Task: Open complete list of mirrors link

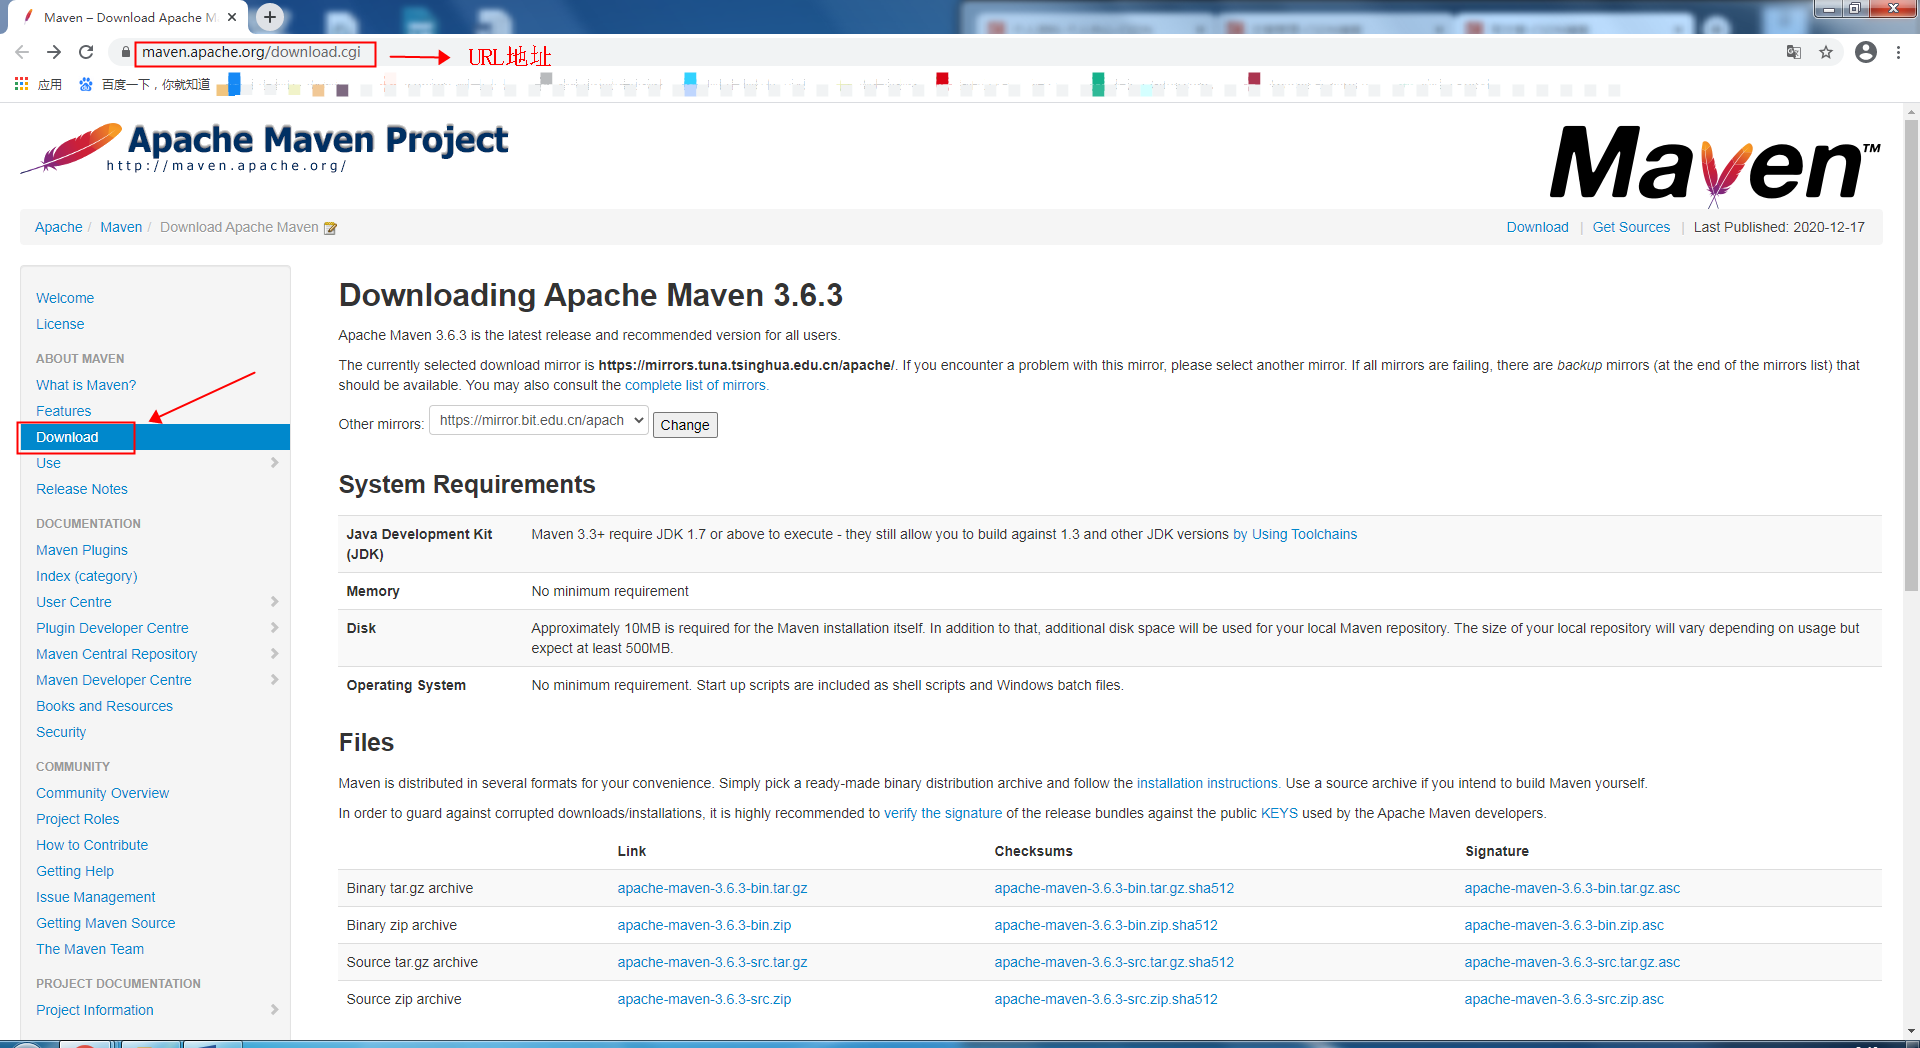Action: (696, 385)
